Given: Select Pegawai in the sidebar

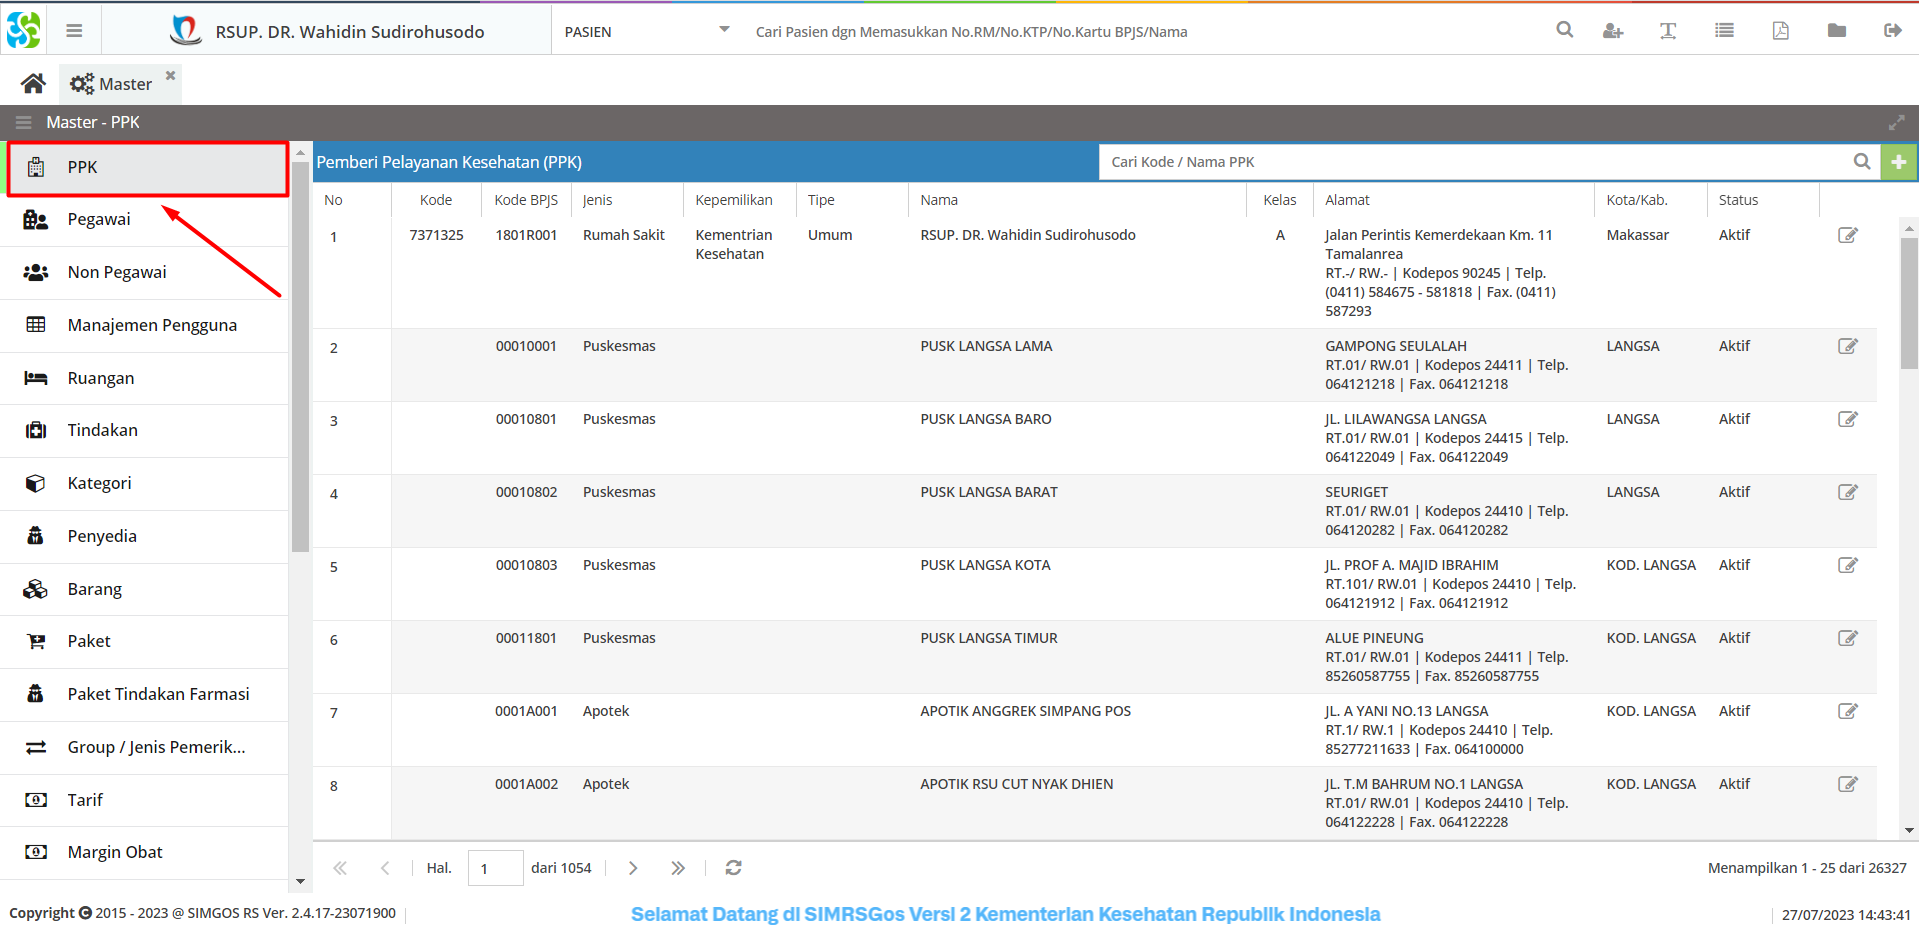Looking at the screenshot, I should (x=99, y=220).
